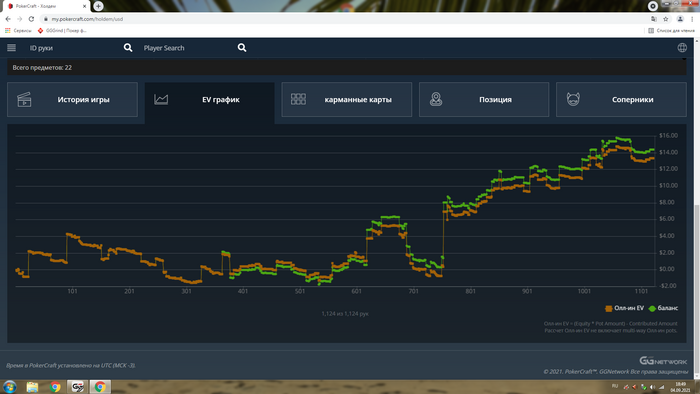Open the 'Сервисы' apps bookmark
The height and width of the screenshot is (394, 700).
tap(18, 30)
